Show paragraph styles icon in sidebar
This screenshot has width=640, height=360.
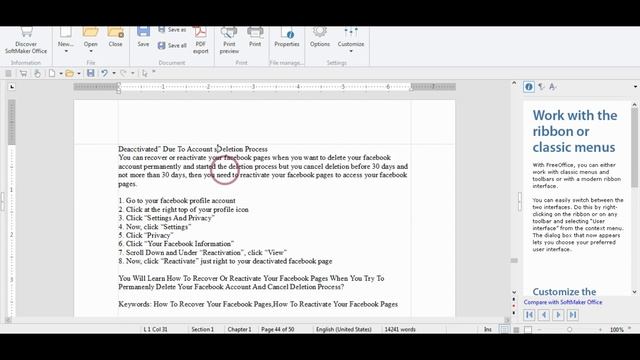(541, 87)
